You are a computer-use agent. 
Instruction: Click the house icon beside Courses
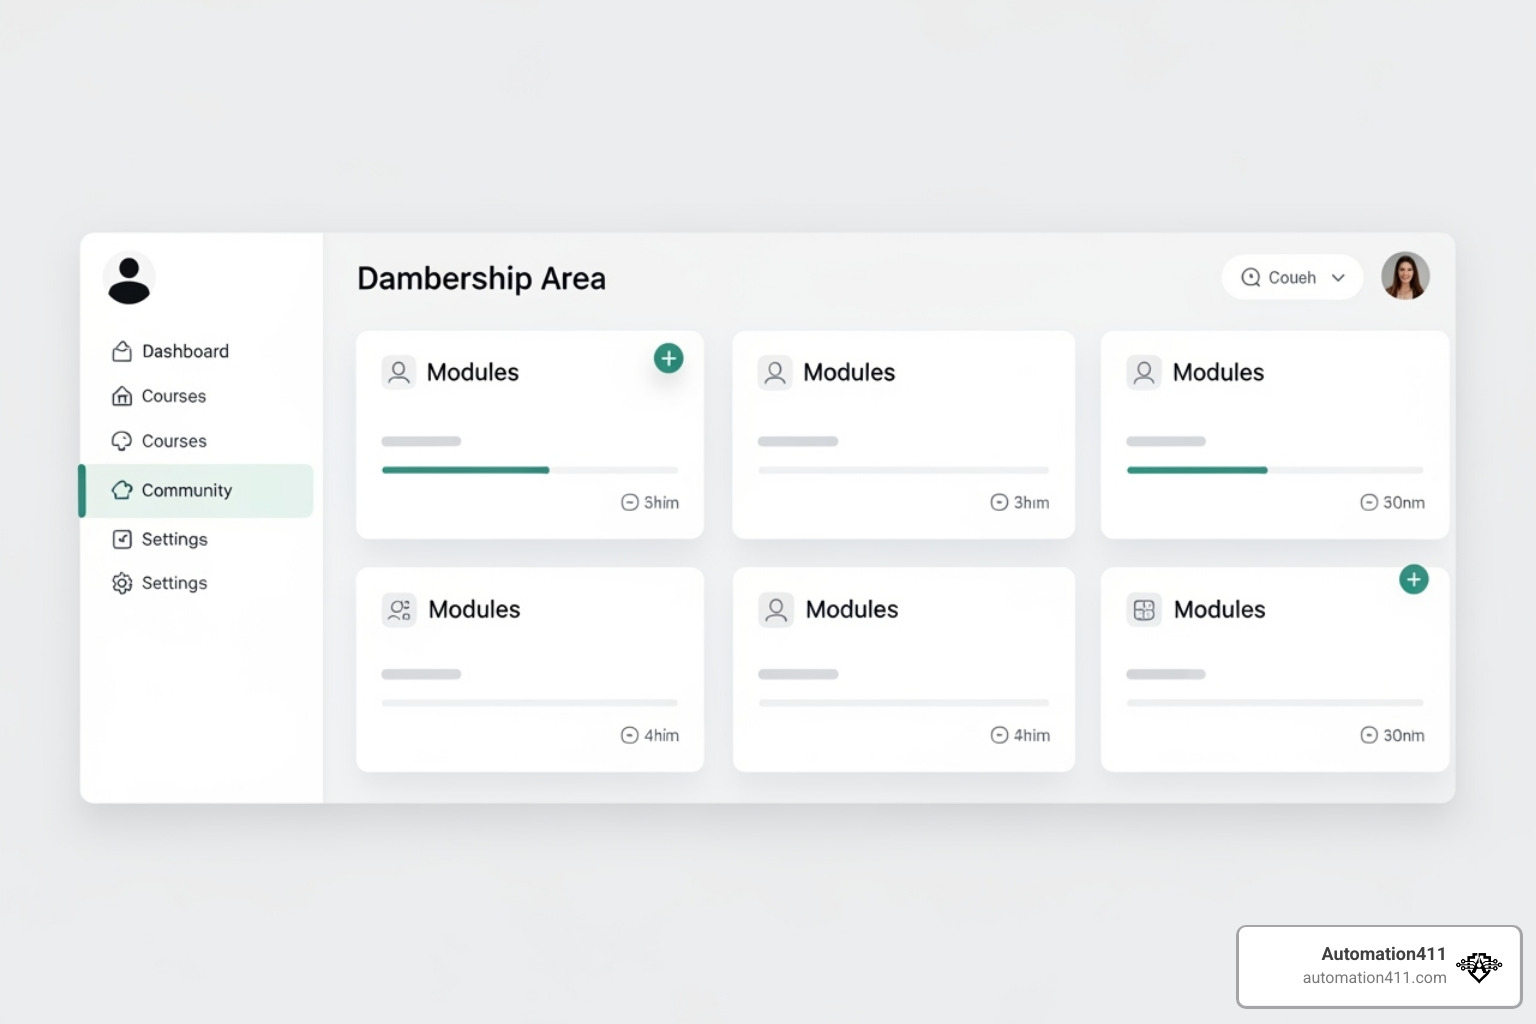(x=122, y=396)
